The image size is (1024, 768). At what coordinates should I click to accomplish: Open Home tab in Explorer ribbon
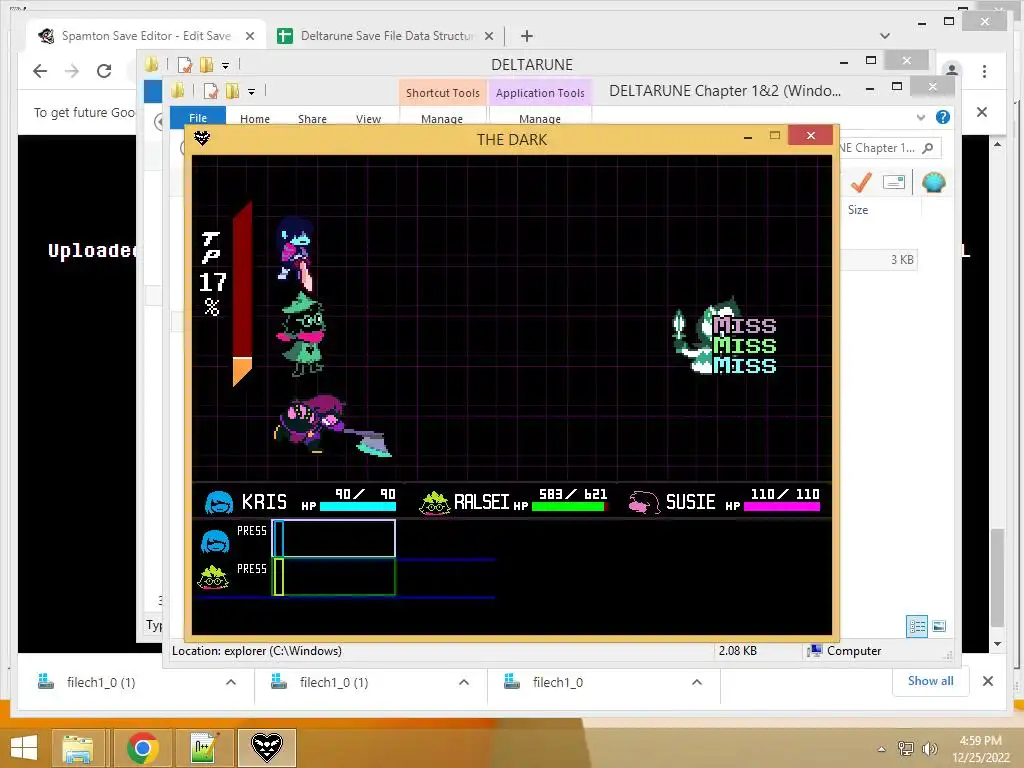tap(255, 119)
